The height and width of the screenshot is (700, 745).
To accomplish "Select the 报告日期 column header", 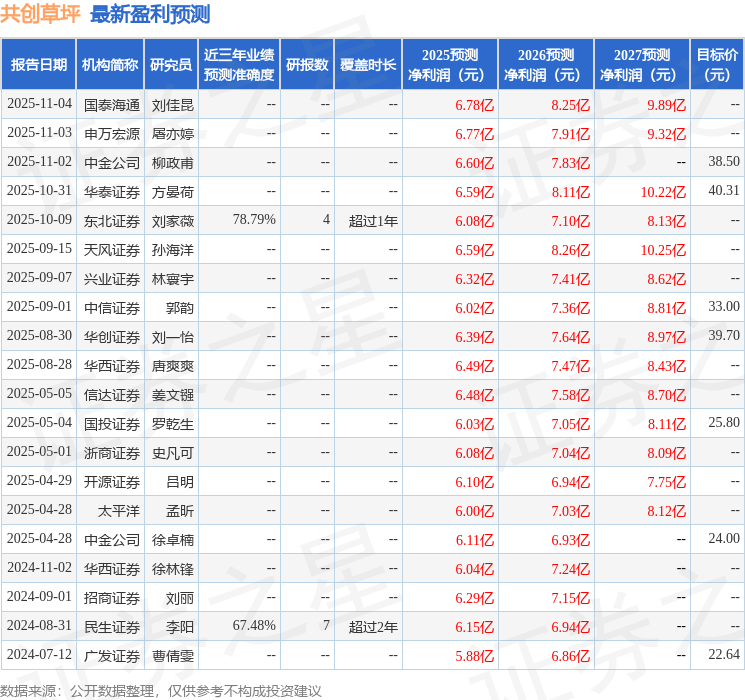I will tap(38, 65).
